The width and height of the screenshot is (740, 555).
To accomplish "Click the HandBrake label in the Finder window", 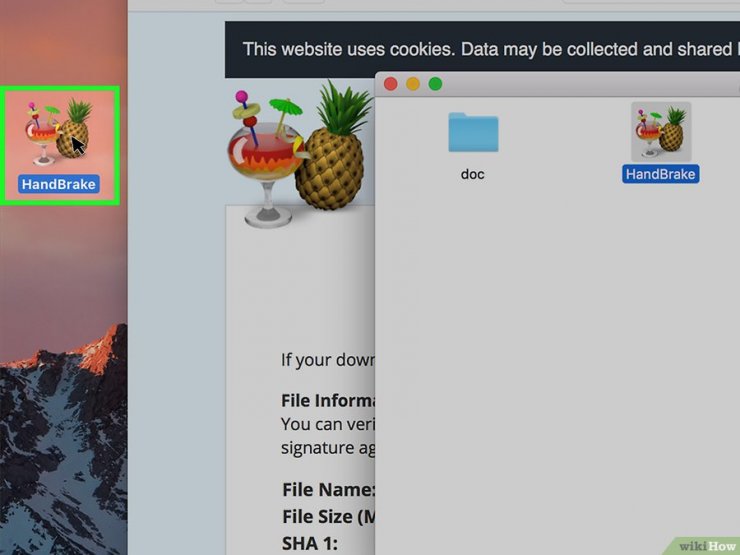I will pos(660,174).
